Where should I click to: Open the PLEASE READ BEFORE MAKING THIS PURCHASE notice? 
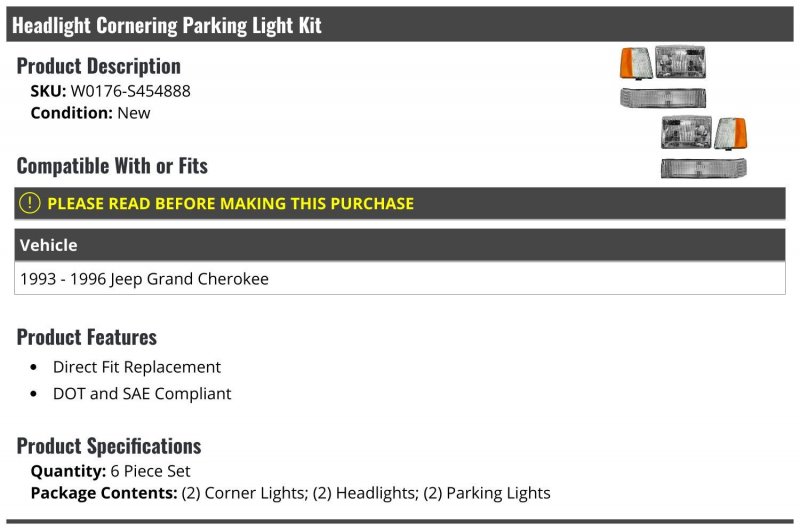230,203
